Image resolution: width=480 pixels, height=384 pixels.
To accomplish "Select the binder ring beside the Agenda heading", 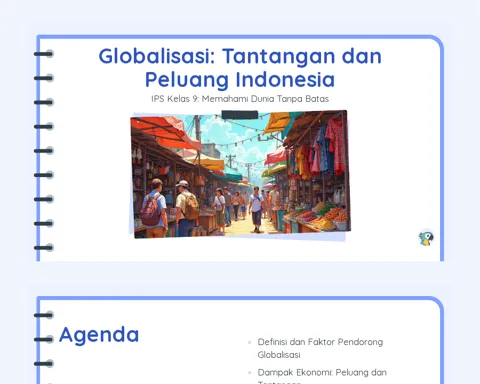I will (44, 339).
